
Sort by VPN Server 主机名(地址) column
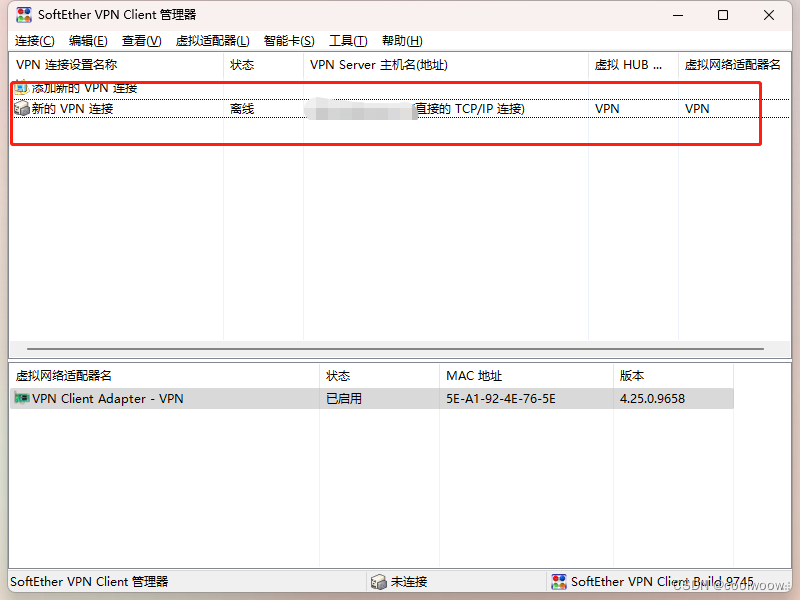click(446, 65)
